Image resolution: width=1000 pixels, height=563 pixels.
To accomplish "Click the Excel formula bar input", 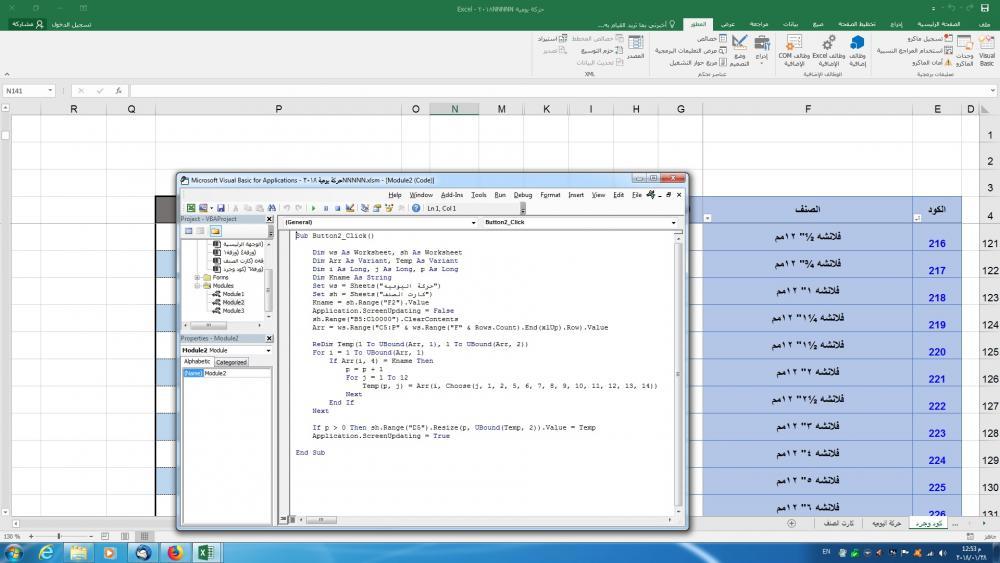I will (561, 91).
